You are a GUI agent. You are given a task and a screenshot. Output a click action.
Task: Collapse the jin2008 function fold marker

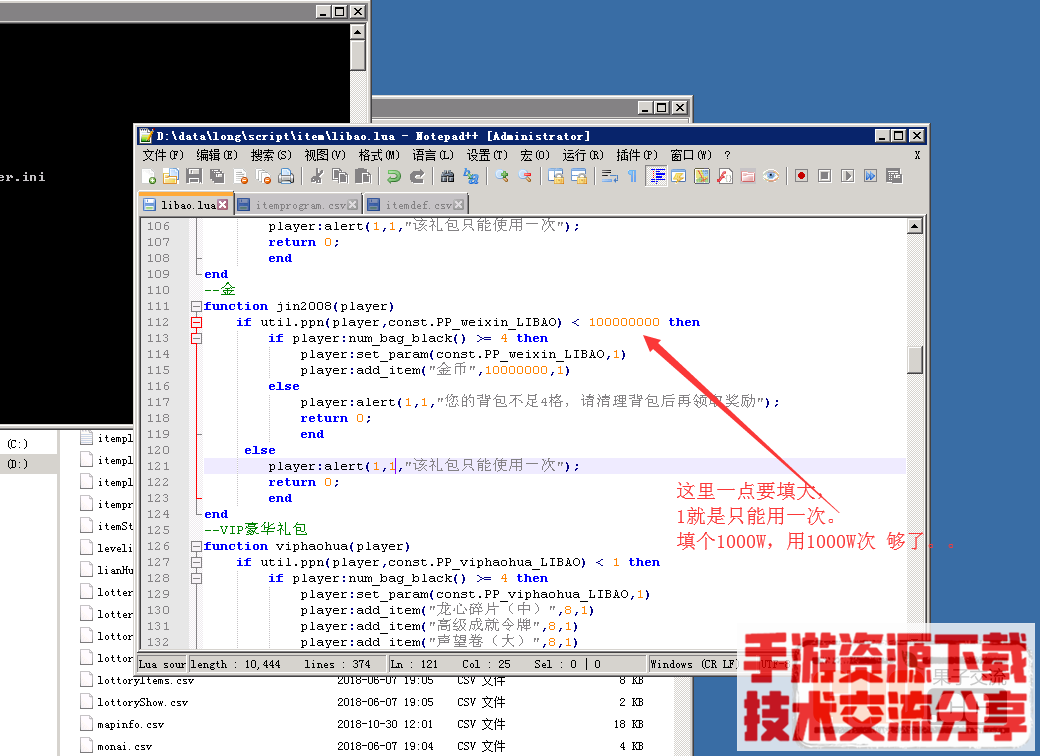coord(194,306)
